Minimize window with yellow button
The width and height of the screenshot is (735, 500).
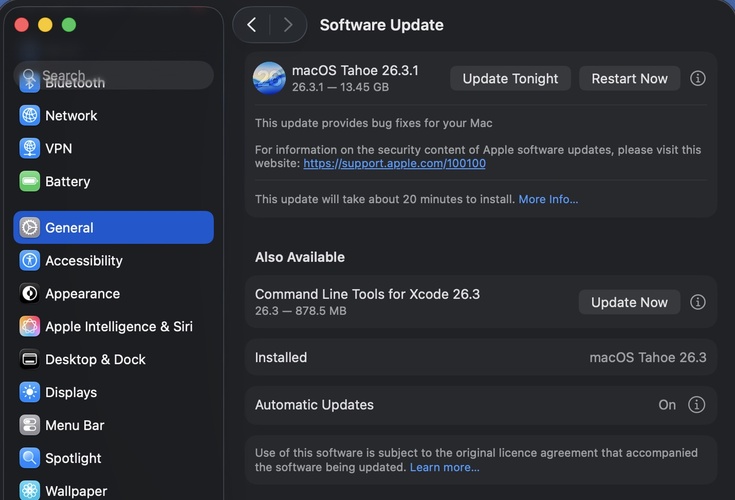coord(45,24)
